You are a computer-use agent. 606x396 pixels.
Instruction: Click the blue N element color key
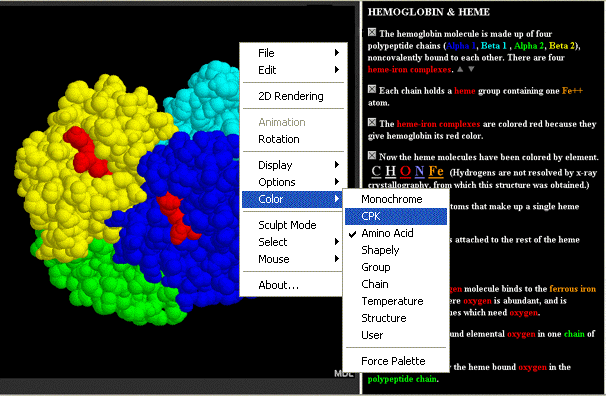(419, 171)
